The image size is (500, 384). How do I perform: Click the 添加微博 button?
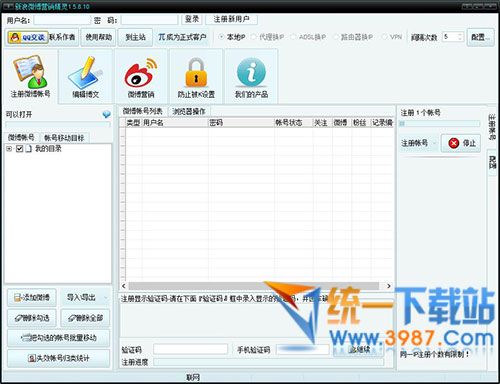32,298
